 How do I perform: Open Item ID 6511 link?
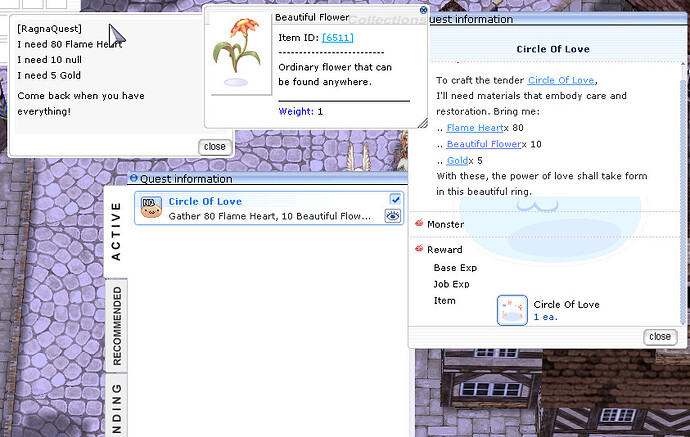[338, 38]
